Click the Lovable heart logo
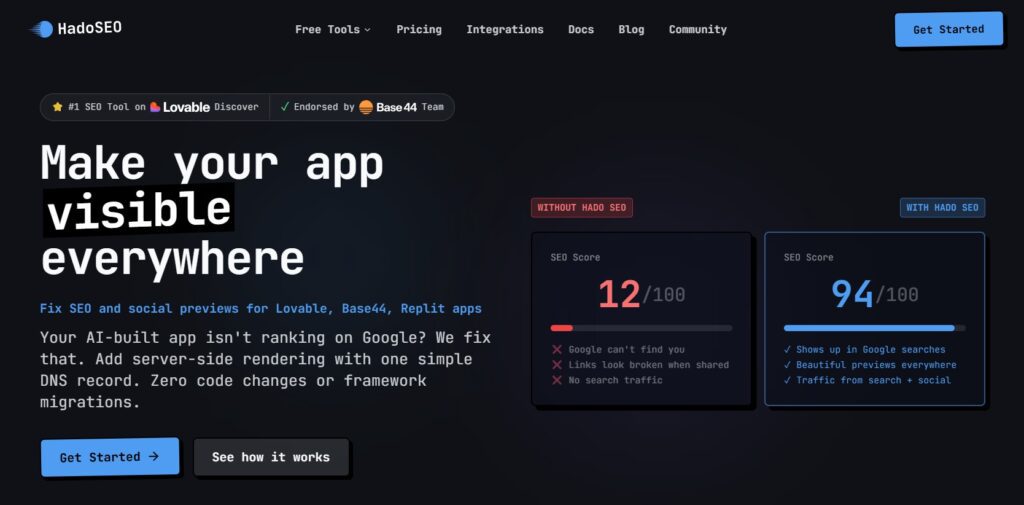 click(155, 106)
